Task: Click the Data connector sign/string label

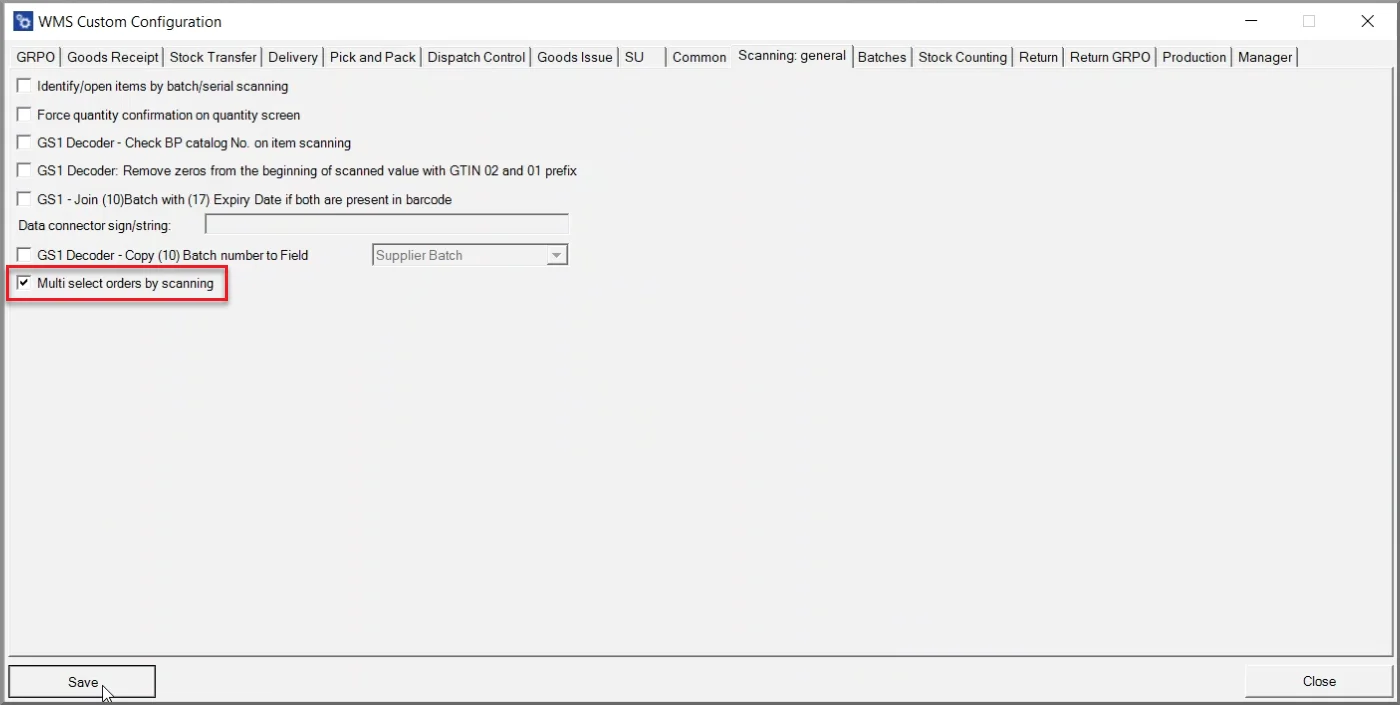Action: click(95, 226)
